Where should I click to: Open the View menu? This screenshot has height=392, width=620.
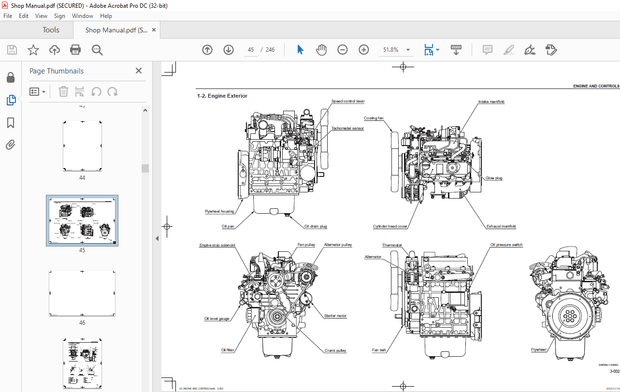pos(41,16)
